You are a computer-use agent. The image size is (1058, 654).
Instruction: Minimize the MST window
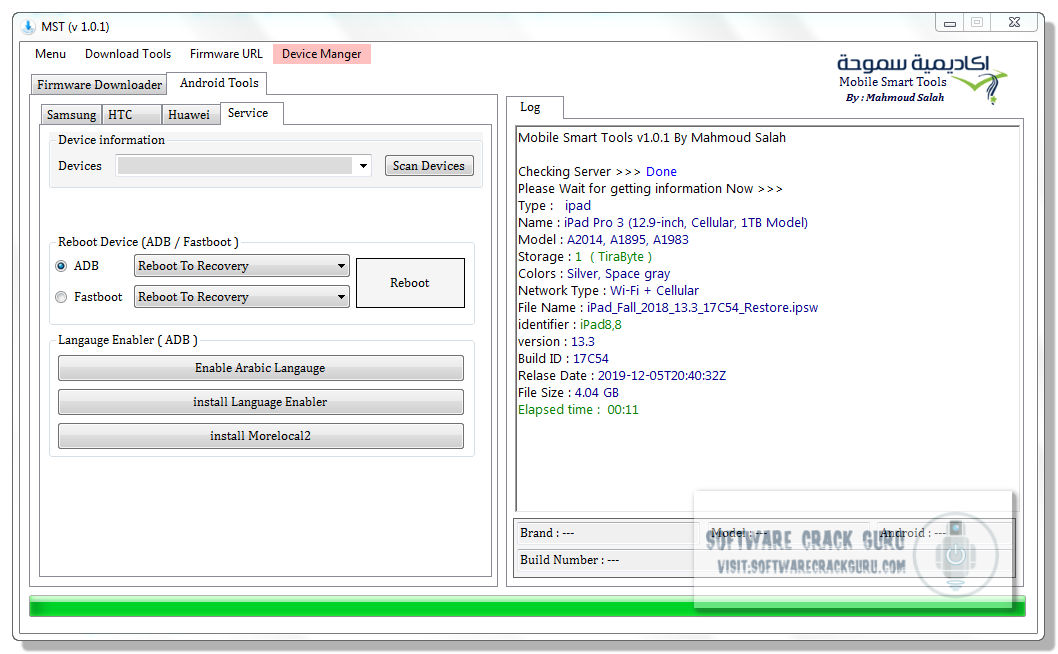point(949,23)
